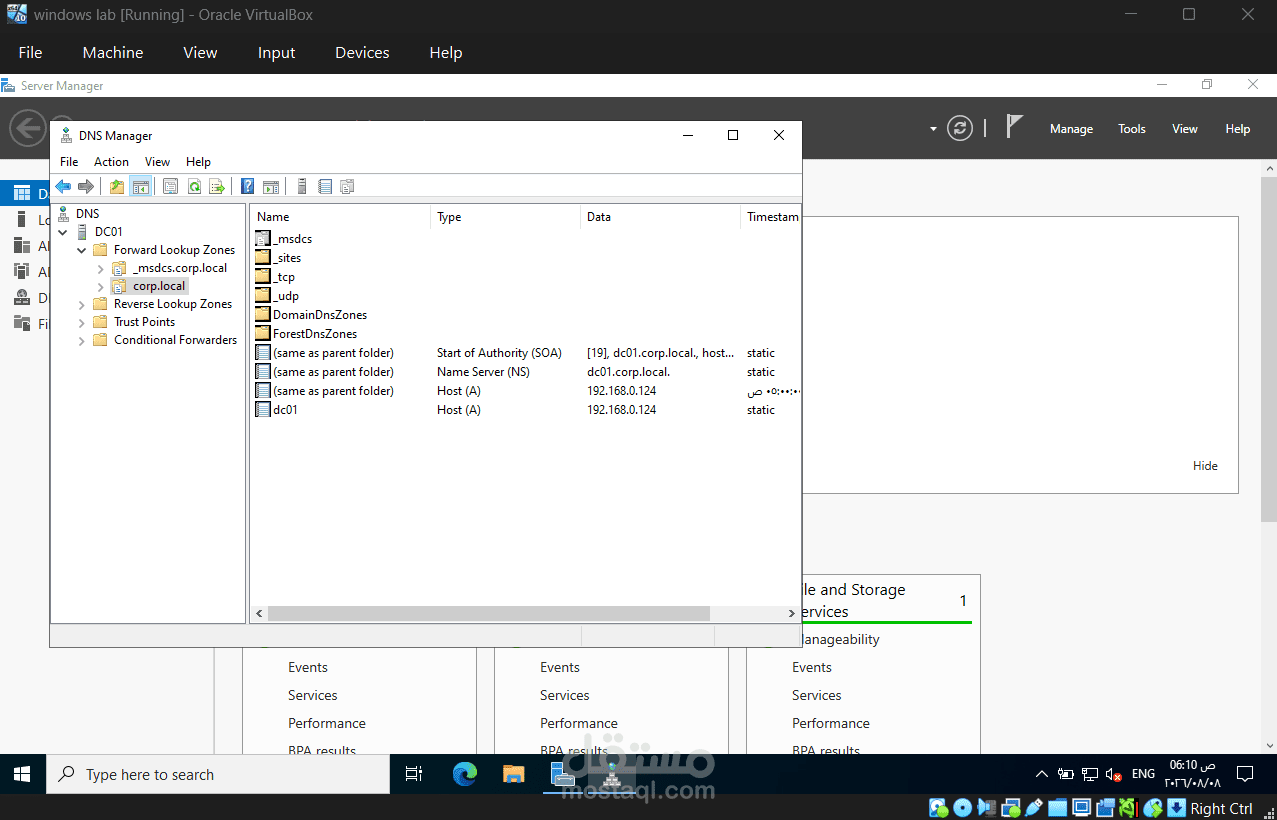Open the Tools menu in Server Manager
Image resolution: width=1277 pixels, height=820 pixels.
1132,129
